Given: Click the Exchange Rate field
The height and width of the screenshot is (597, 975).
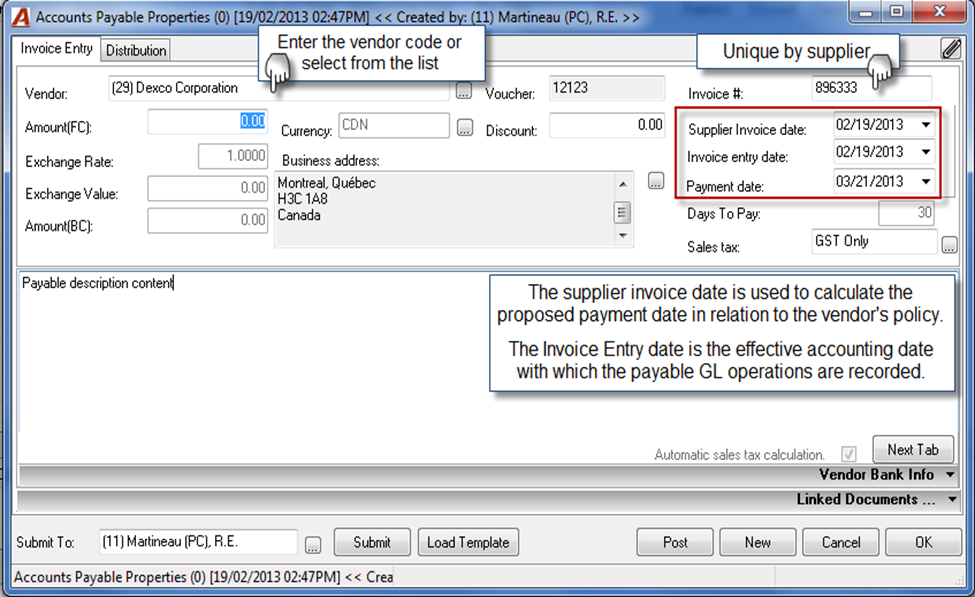Looking at the screenshot, I should [233, 156].
